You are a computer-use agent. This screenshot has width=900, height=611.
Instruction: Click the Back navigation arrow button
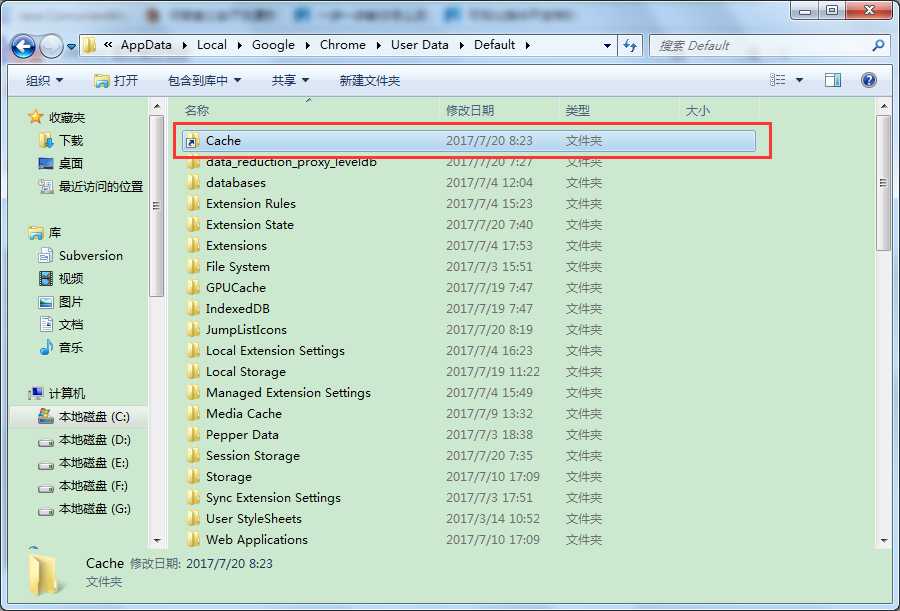click(24, 47)
